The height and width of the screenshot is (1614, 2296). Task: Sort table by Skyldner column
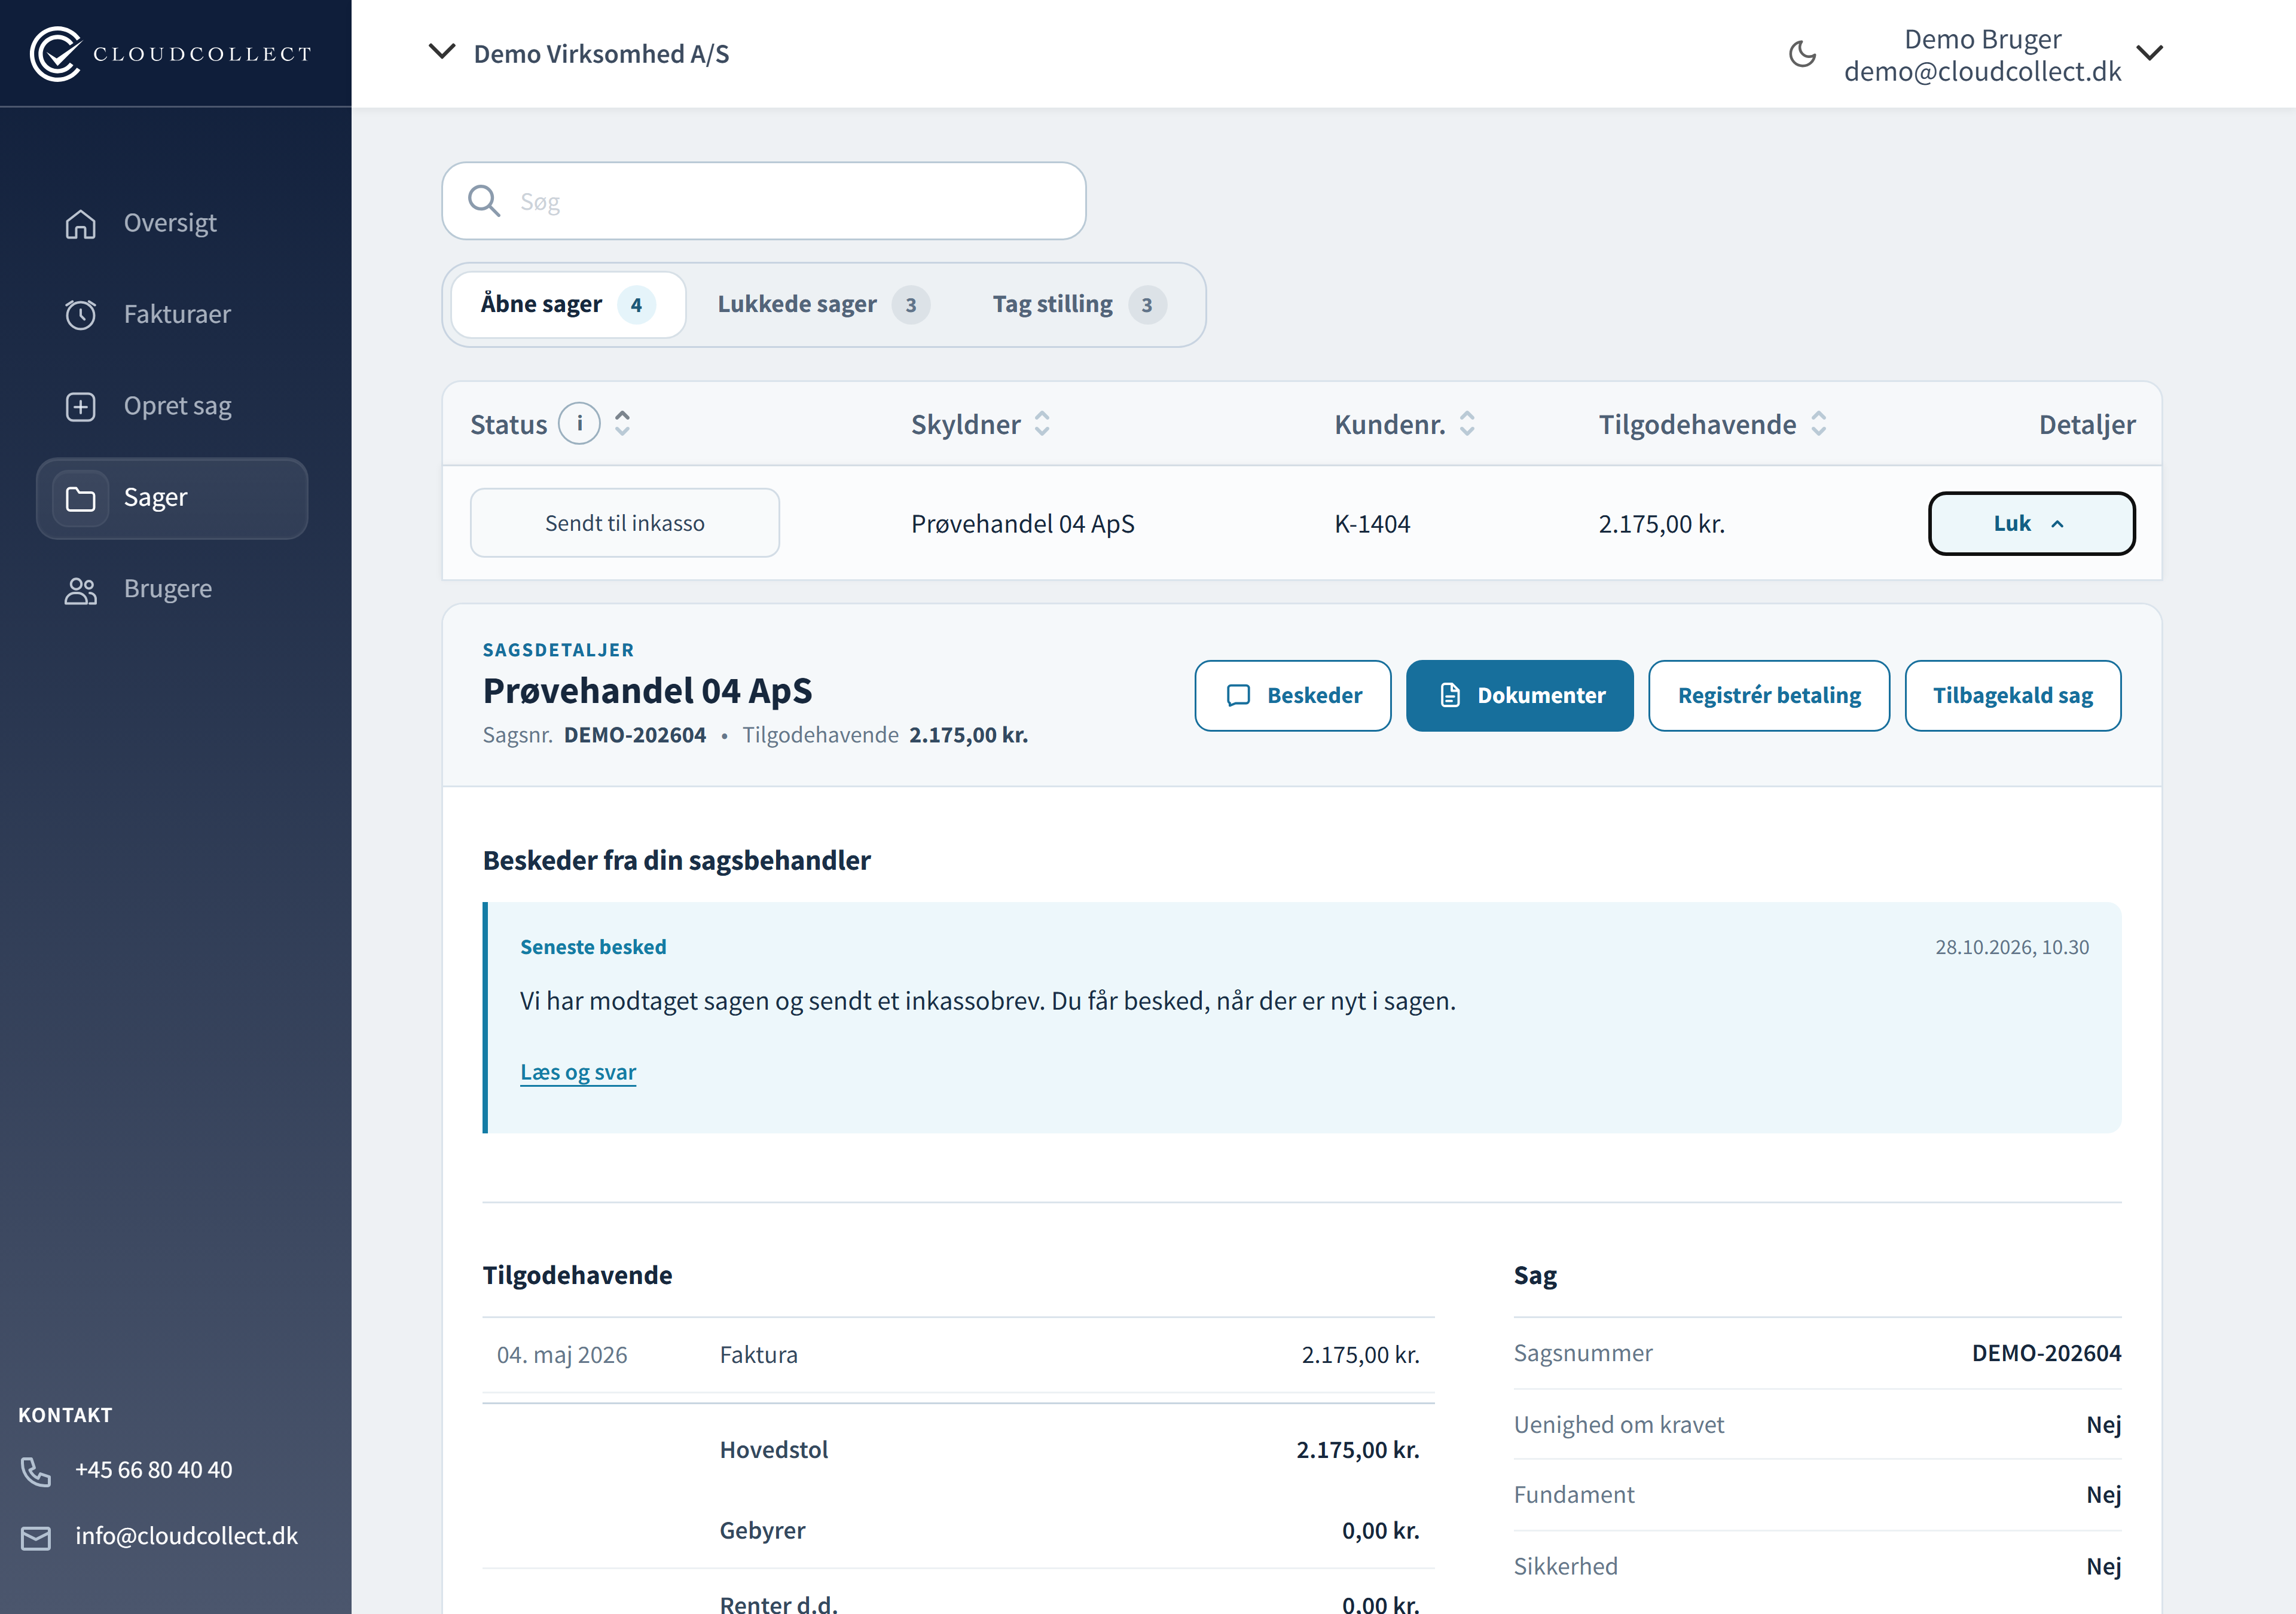click(x=1042, y=423)
